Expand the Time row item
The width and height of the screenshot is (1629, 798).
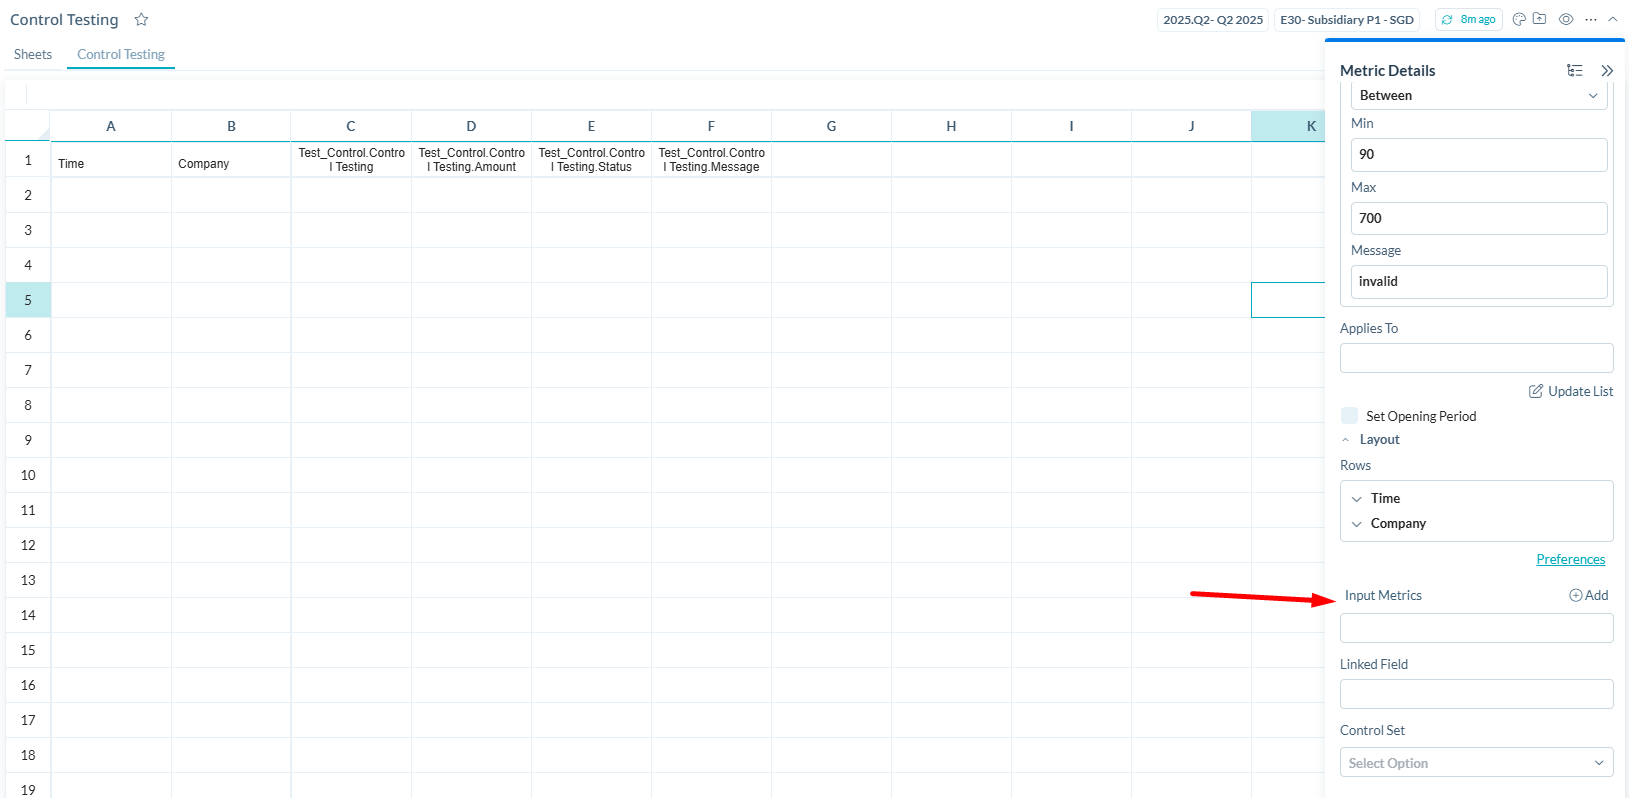tap(1357, 499)
